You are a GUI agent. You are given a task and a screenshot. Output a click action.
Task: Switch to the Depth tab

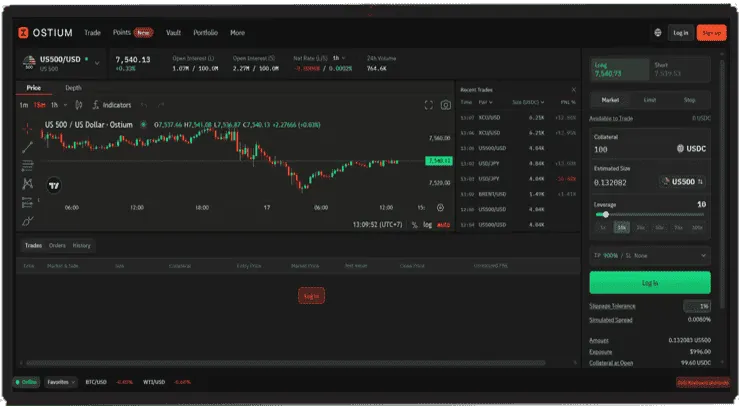click(73, 88)
